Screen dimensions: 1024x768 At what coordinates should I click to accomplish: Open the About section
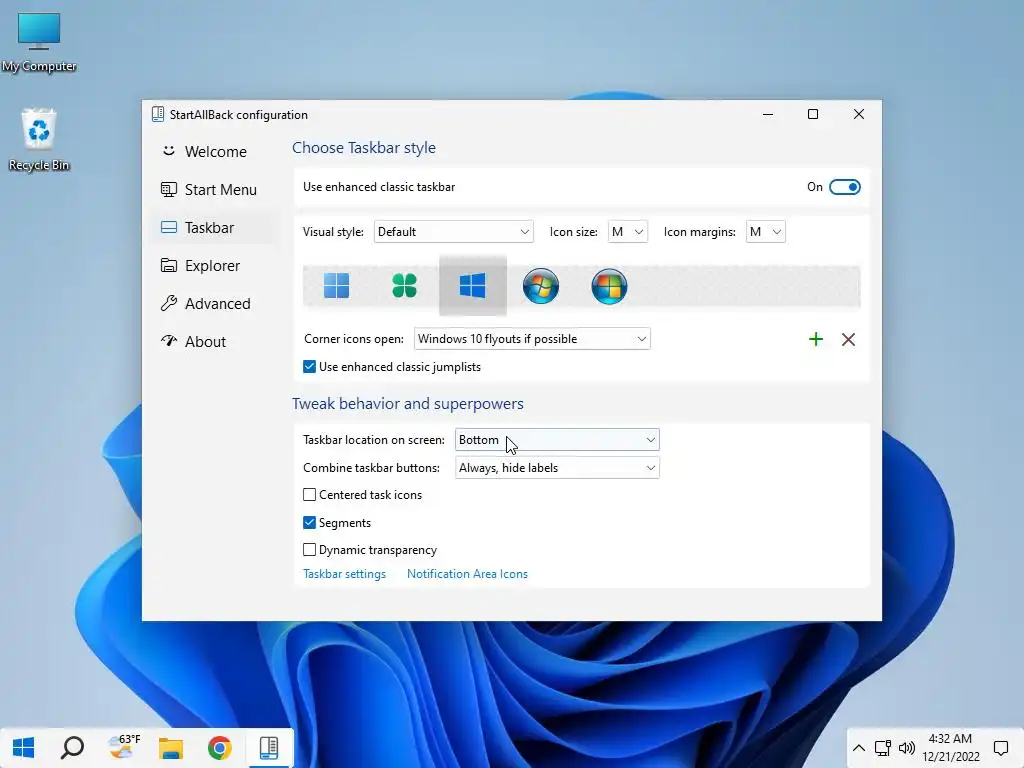pyautogui.click(x=214, y=342)
